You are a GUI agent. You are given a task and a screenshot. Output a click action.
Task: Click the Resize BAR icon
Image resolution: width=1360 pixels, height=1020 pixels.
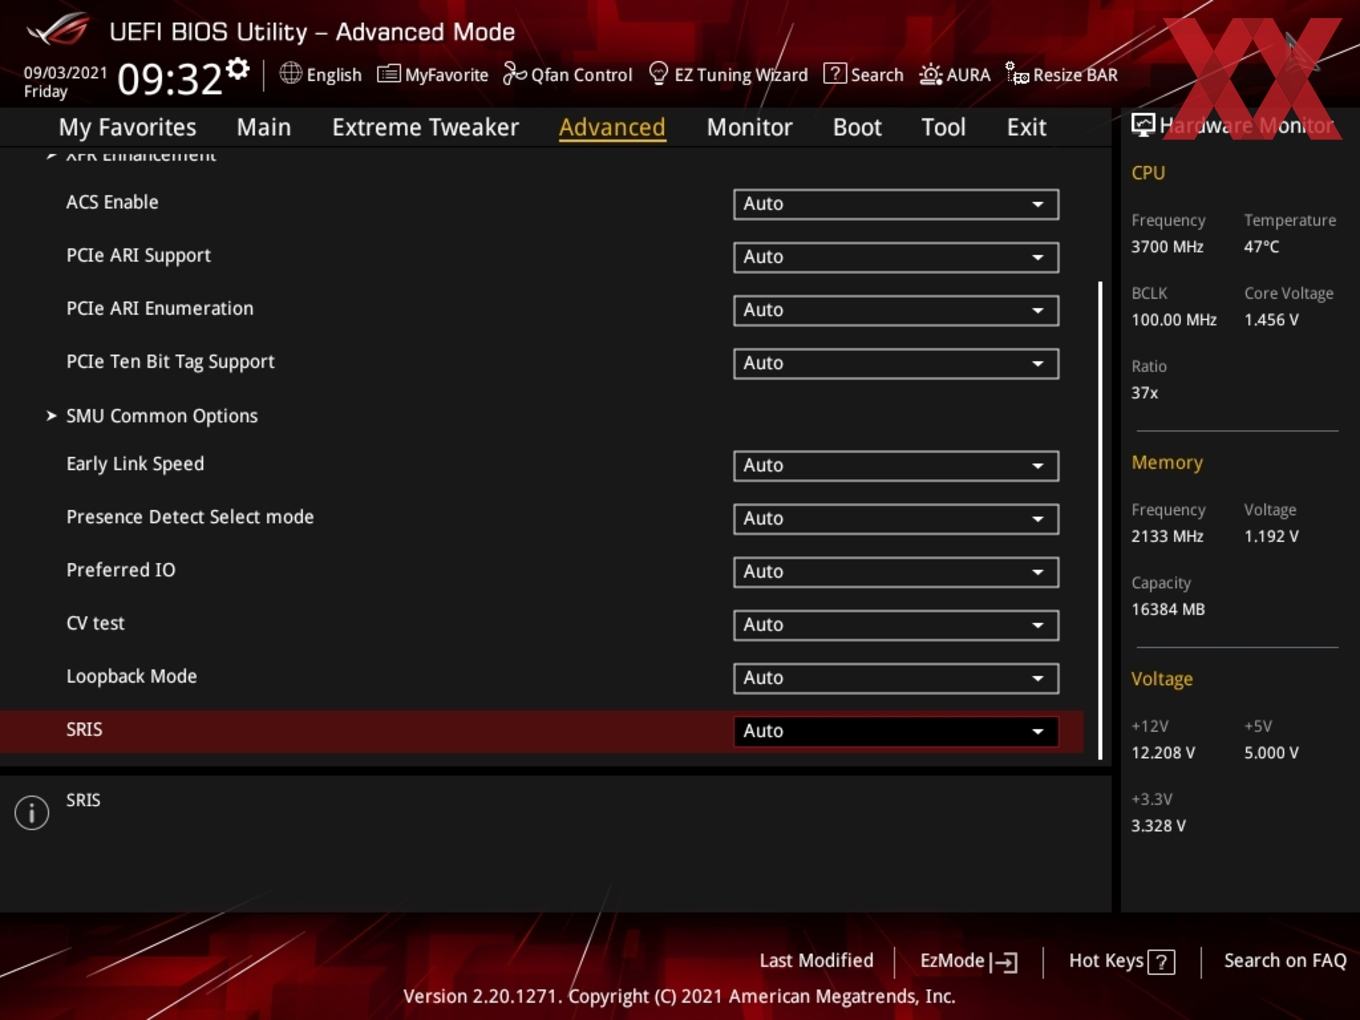pyautogui.click(x=1017, y=74)
